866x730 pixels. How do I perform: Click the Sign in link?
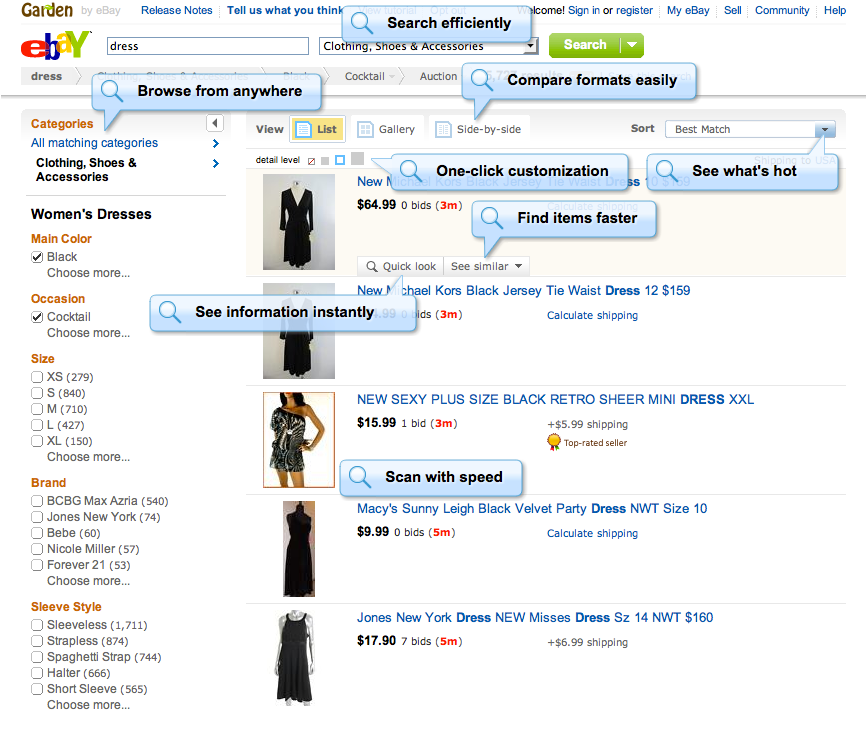(584, 10)
